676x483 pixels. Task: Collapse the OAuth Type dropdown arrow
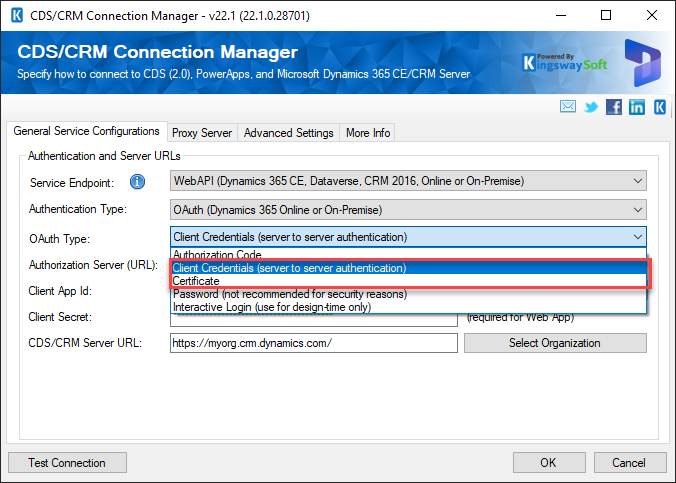638,237
